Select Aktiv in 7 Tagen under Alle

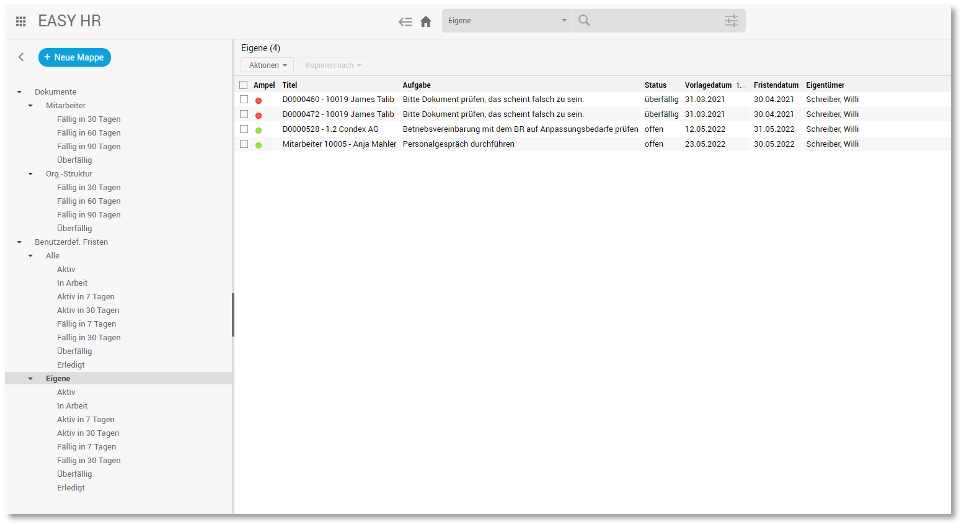coord(85,296)
